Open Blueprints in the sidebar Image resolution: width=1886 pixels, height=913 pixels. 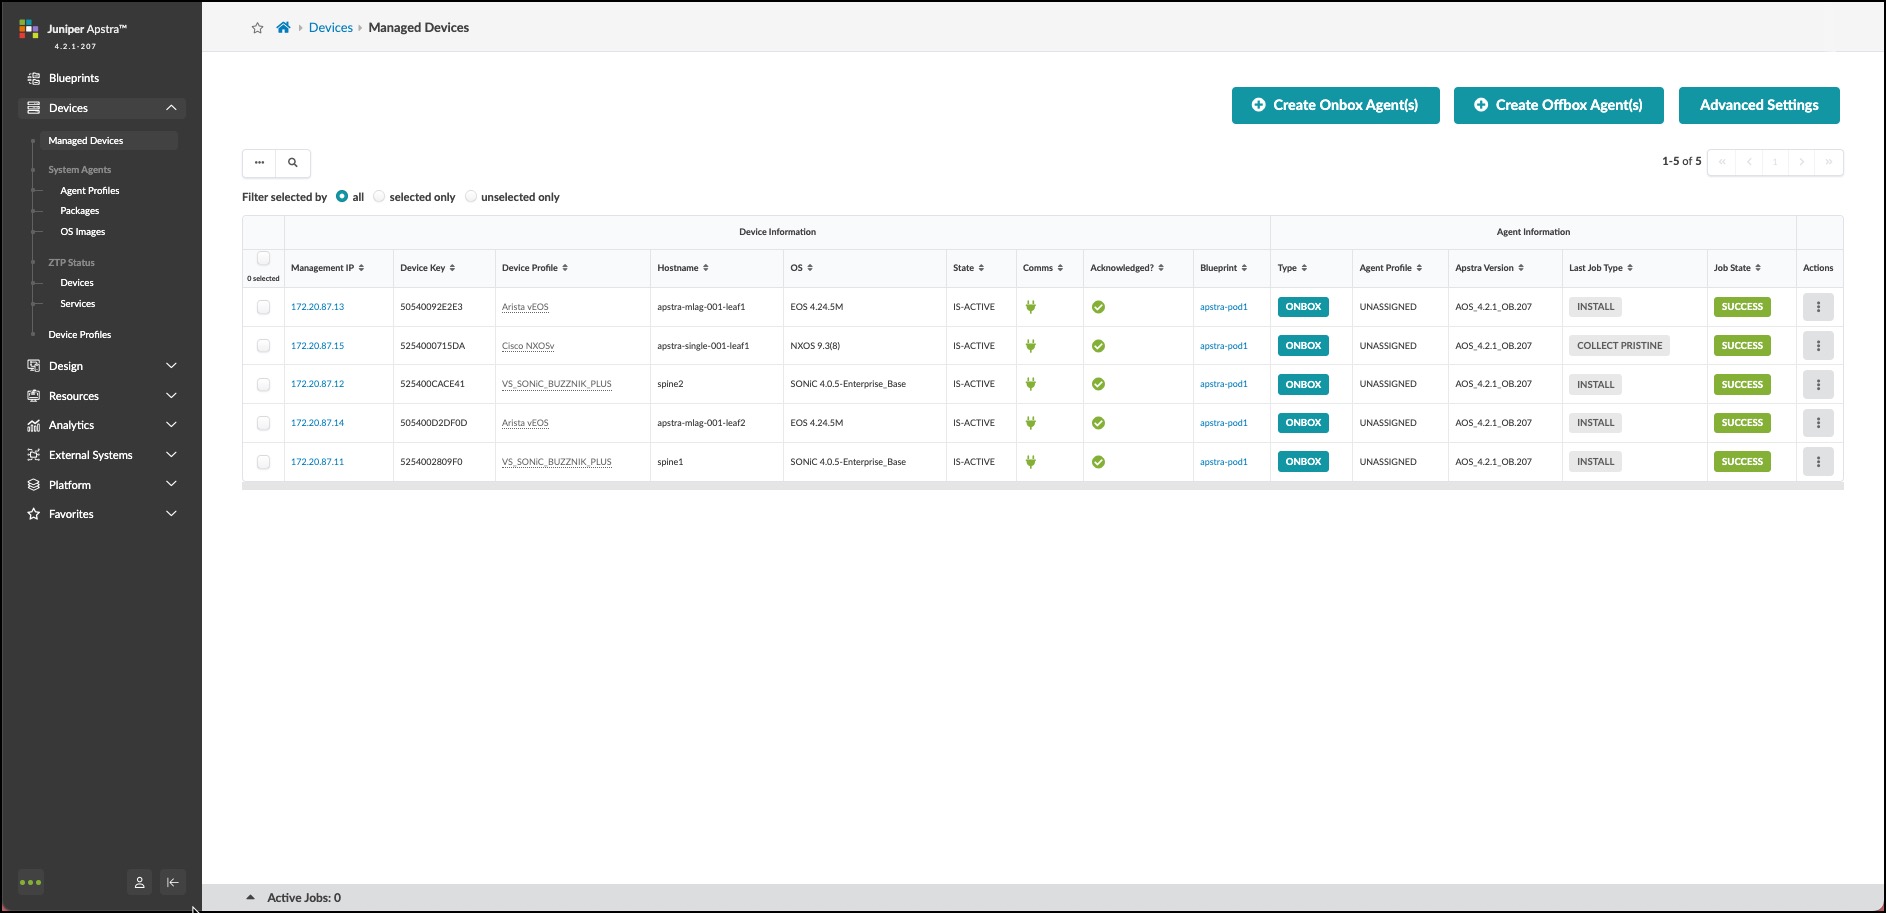[x=74, y=78]
